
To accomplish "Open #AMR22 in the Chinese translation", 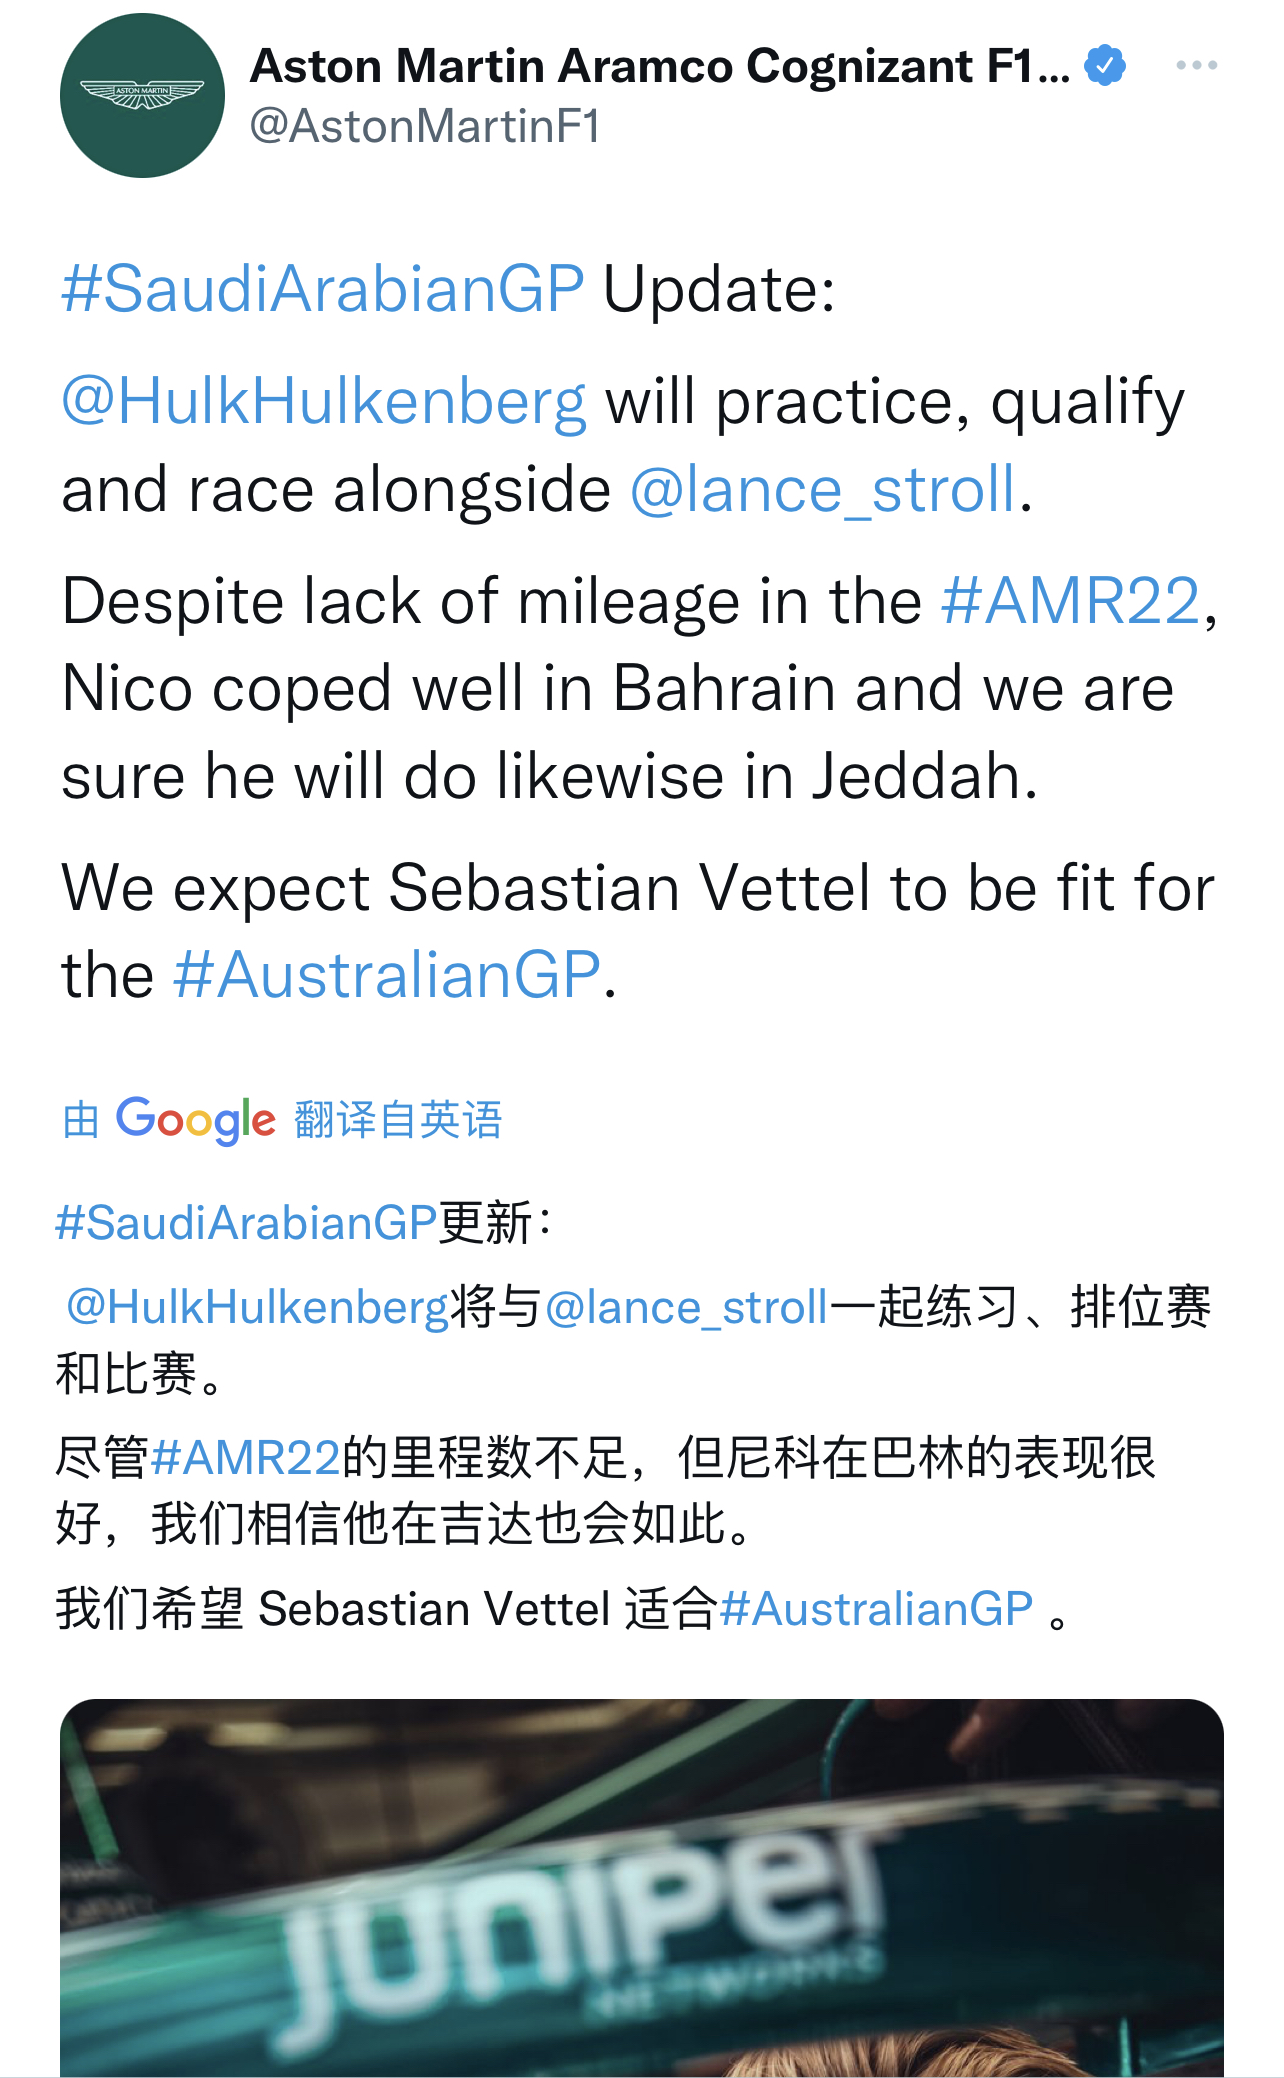I will [245, 1458].
